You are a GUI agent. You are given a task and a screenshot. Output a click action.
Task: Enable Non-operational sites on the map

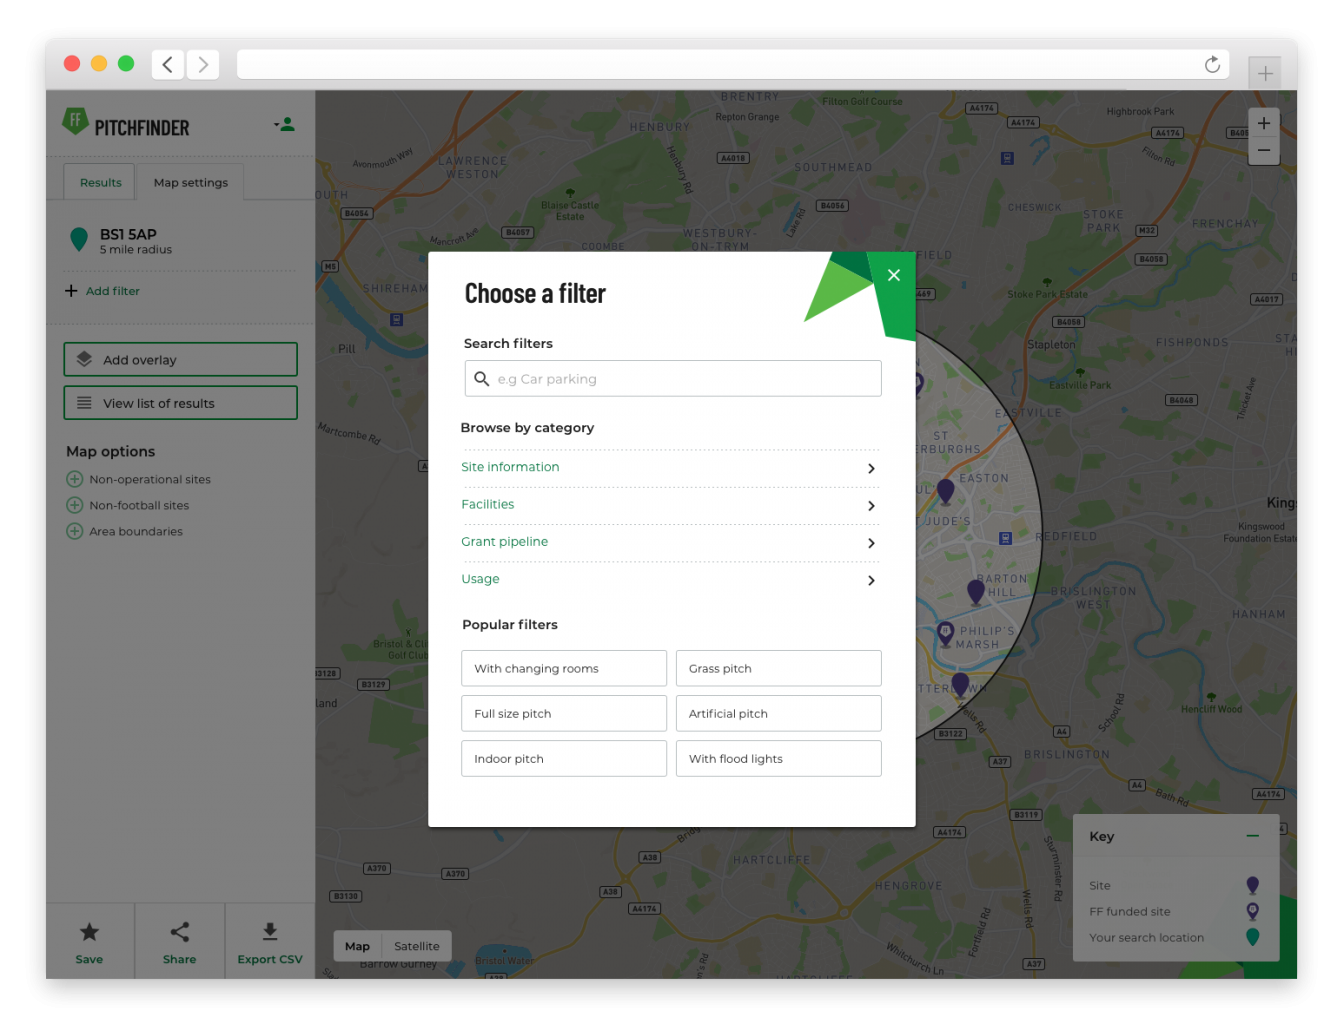tap(74, 479)
